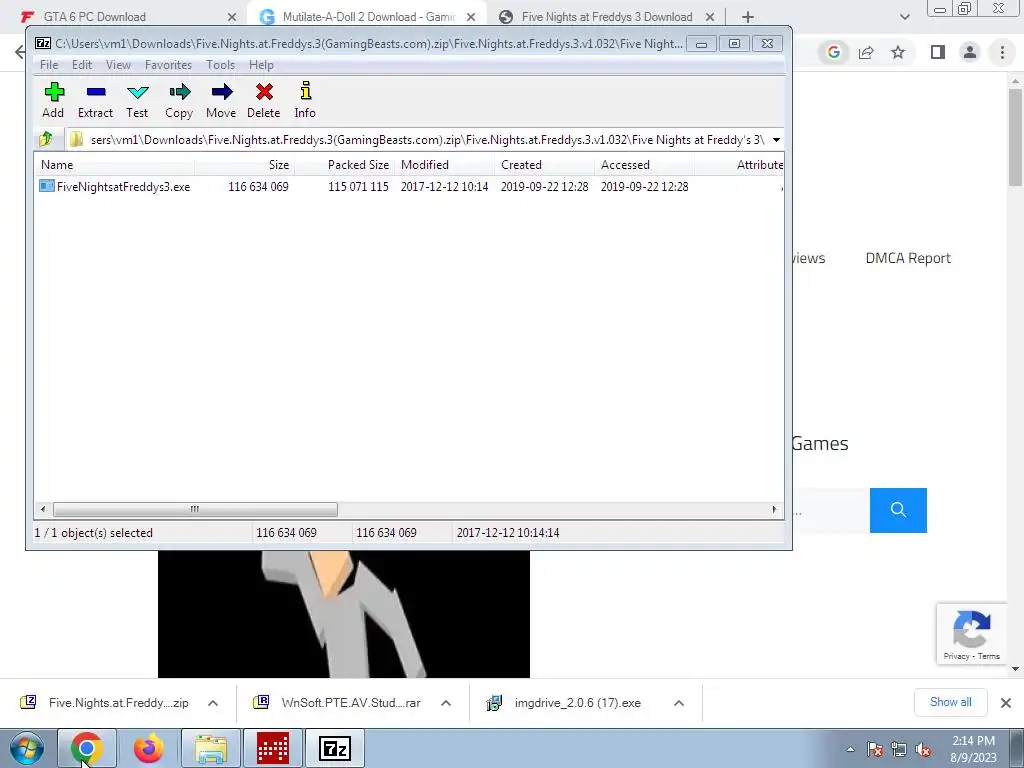Open the Chrome three-dot menu
Screen dimensions: 1024x768
pyautogui.click(x=1002, y=52)
